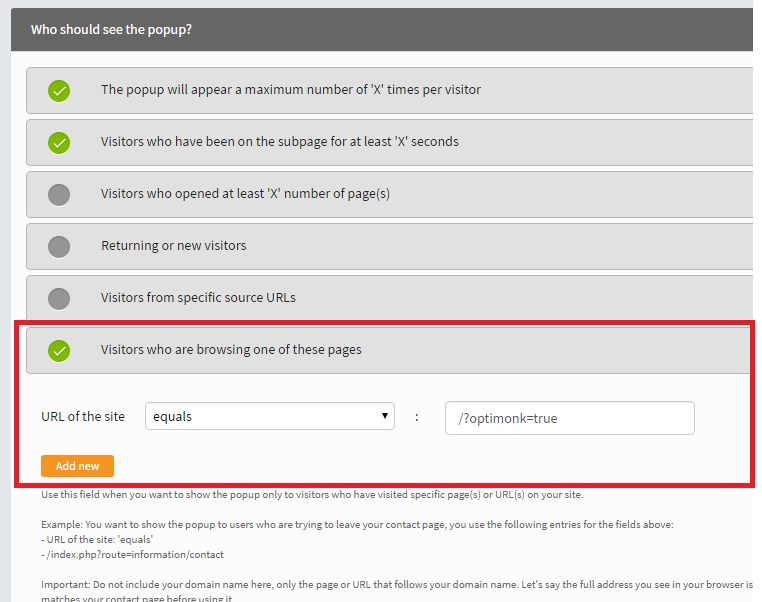This screenshot has width=762, height=602.
Task: Expand 'The popup will appear a maximum number' row
Action: (x=389, y=90)
